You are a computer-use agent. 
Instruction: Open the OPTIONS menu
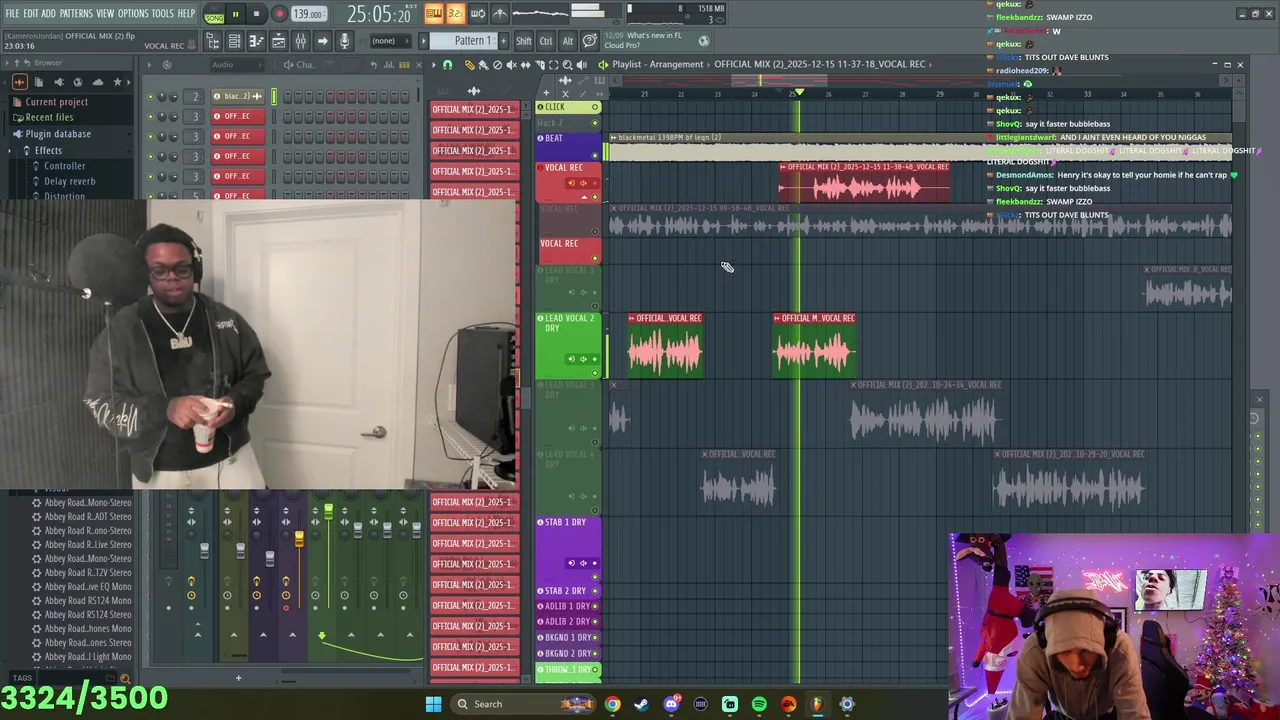click(x=133, y=13)
